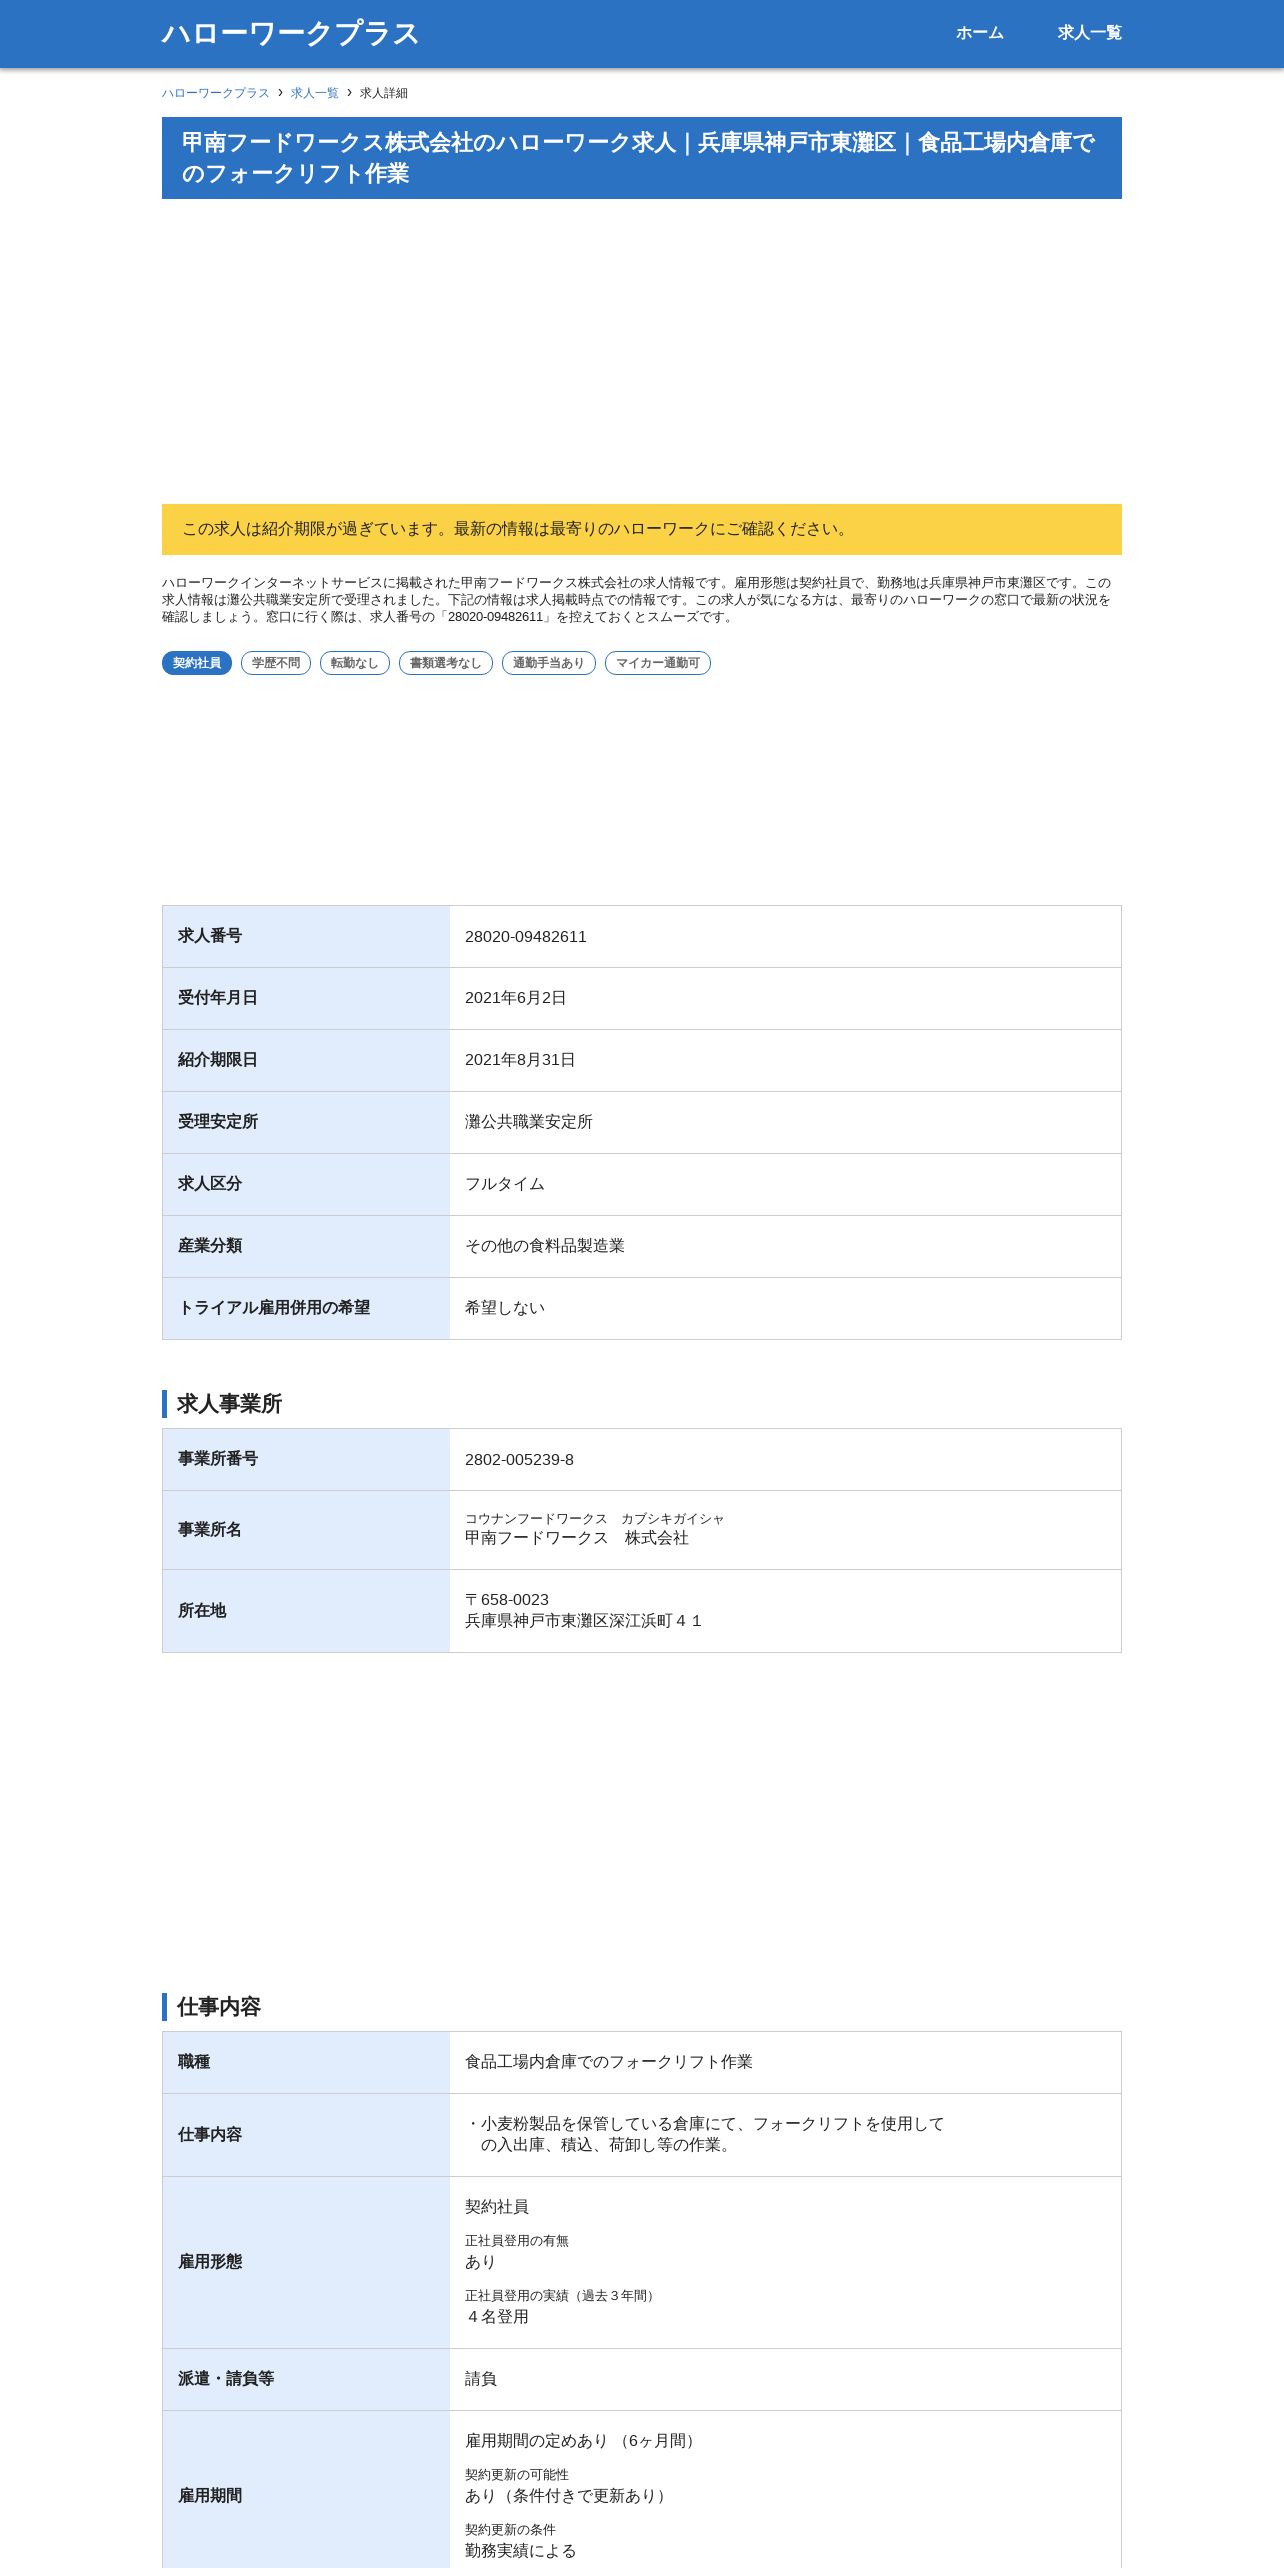Select the マイカー通勤可 tag
Screen dimensions: 1284x2568
658,663
